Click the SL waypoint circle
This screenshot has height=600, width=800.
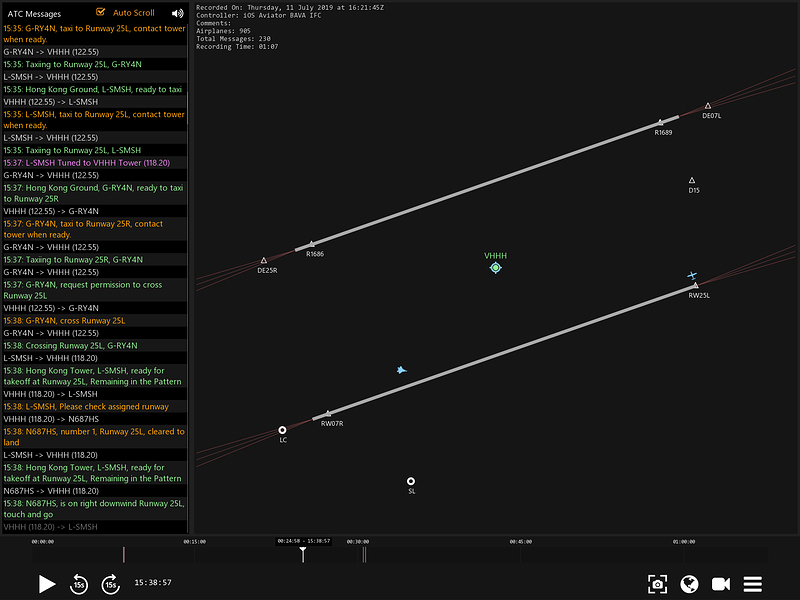pos(411,481)
